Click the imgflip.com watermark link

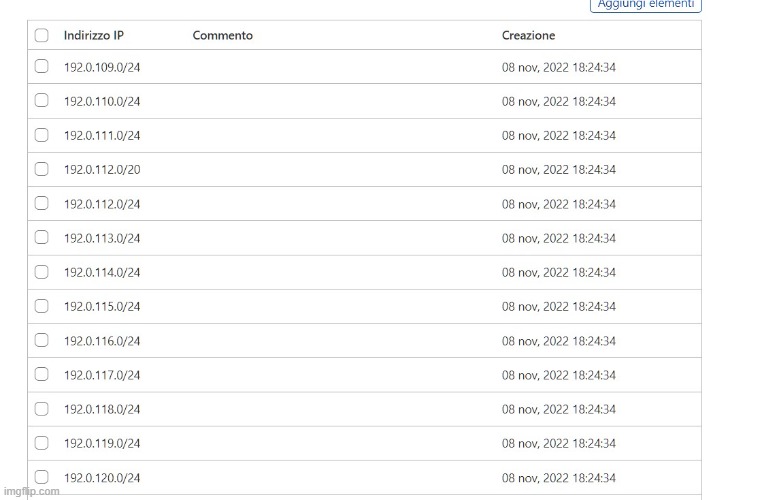click(31, 491)
